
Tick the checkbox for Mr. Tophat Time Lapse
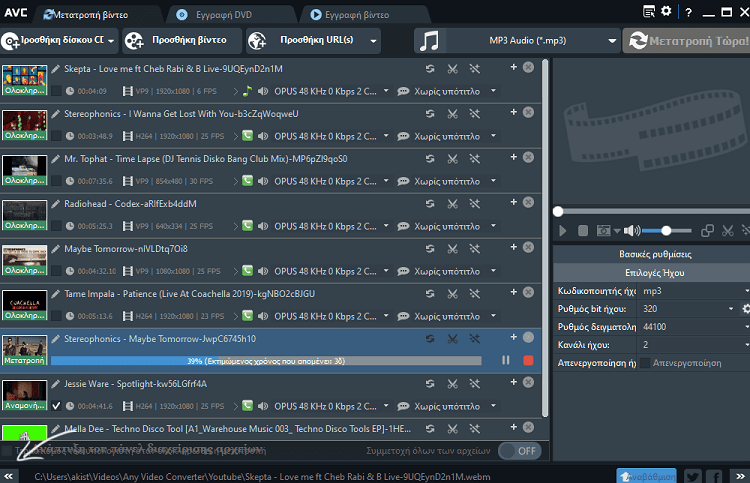coord(56,181)
